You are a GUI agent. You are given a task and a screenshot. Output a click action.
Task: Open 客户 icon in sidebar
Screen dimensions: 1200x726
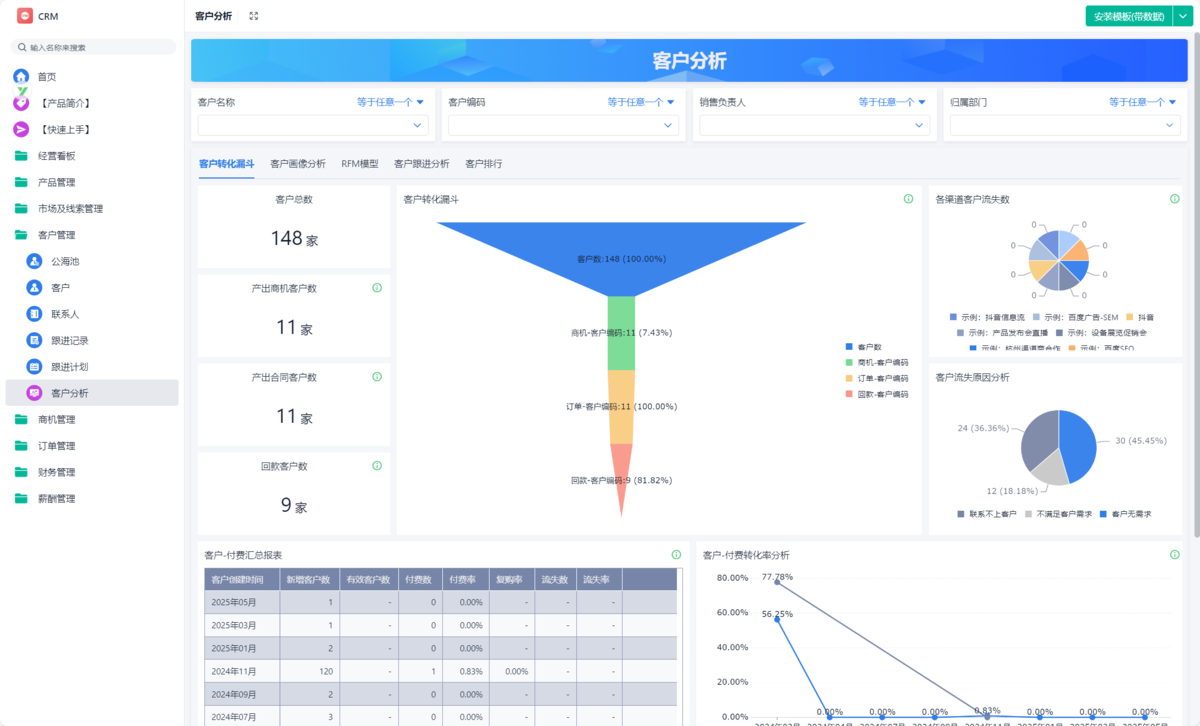(x=34, y=287)
